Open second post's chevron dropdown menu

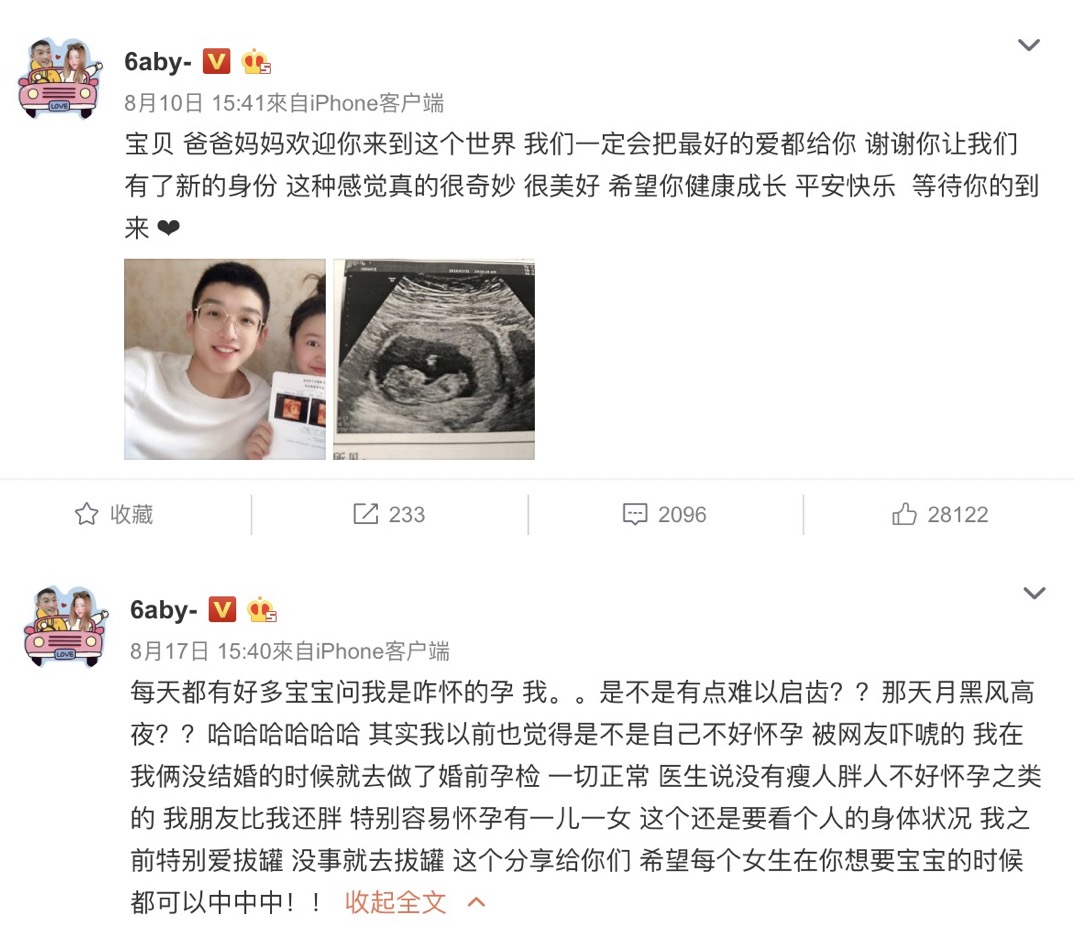[1034, 593]
